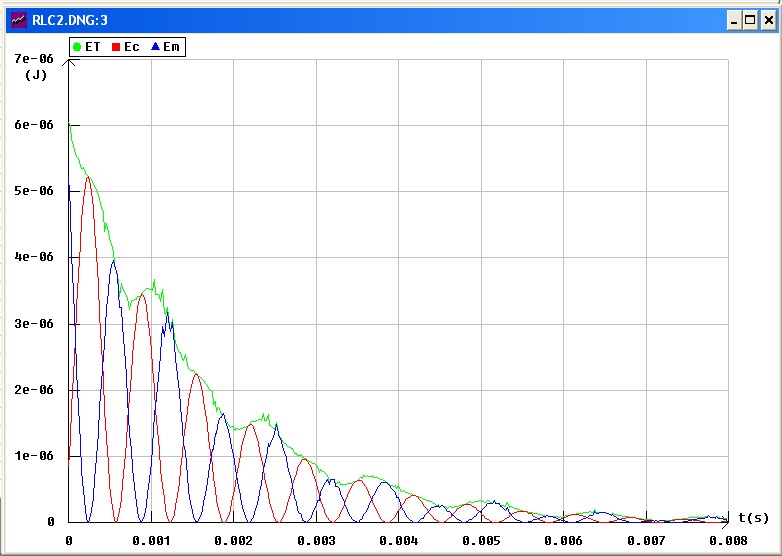Click the 1e-06 tick label on y-axis

click(x=32, y=456)
